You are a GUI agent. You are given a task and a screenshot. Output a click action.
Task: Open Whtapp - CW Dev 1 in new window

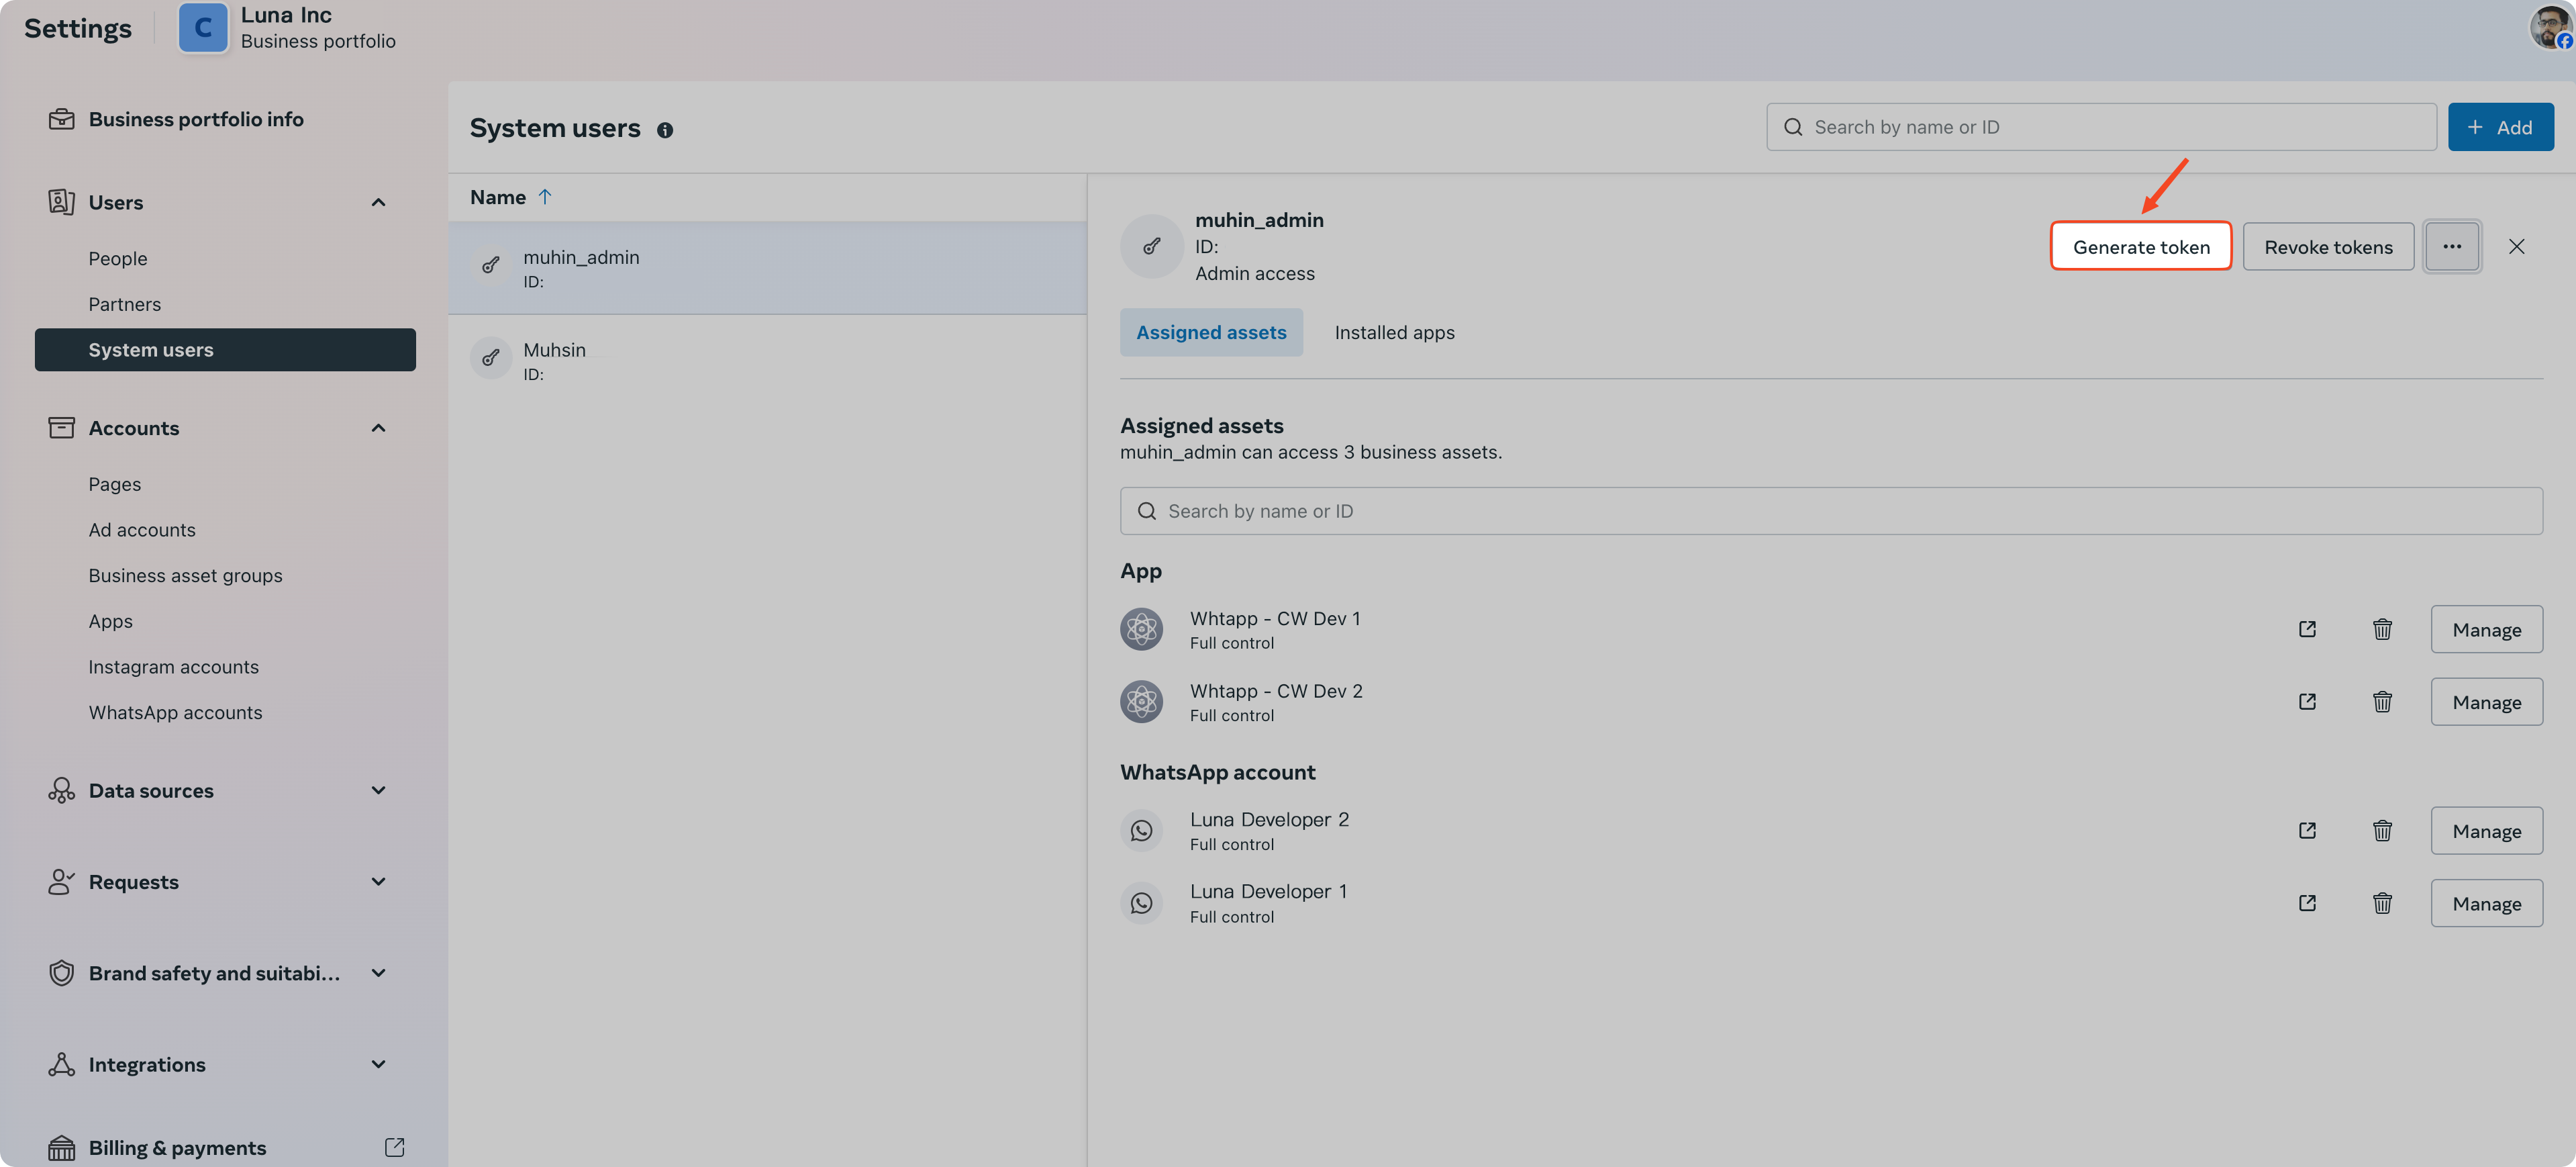[x=2307, y=629]
